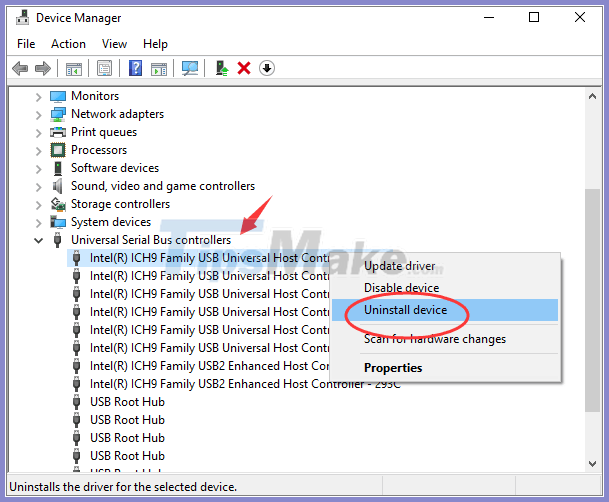Select Properties in the context menu
Viewport: 609px width, 502px height.
[393, 368]
